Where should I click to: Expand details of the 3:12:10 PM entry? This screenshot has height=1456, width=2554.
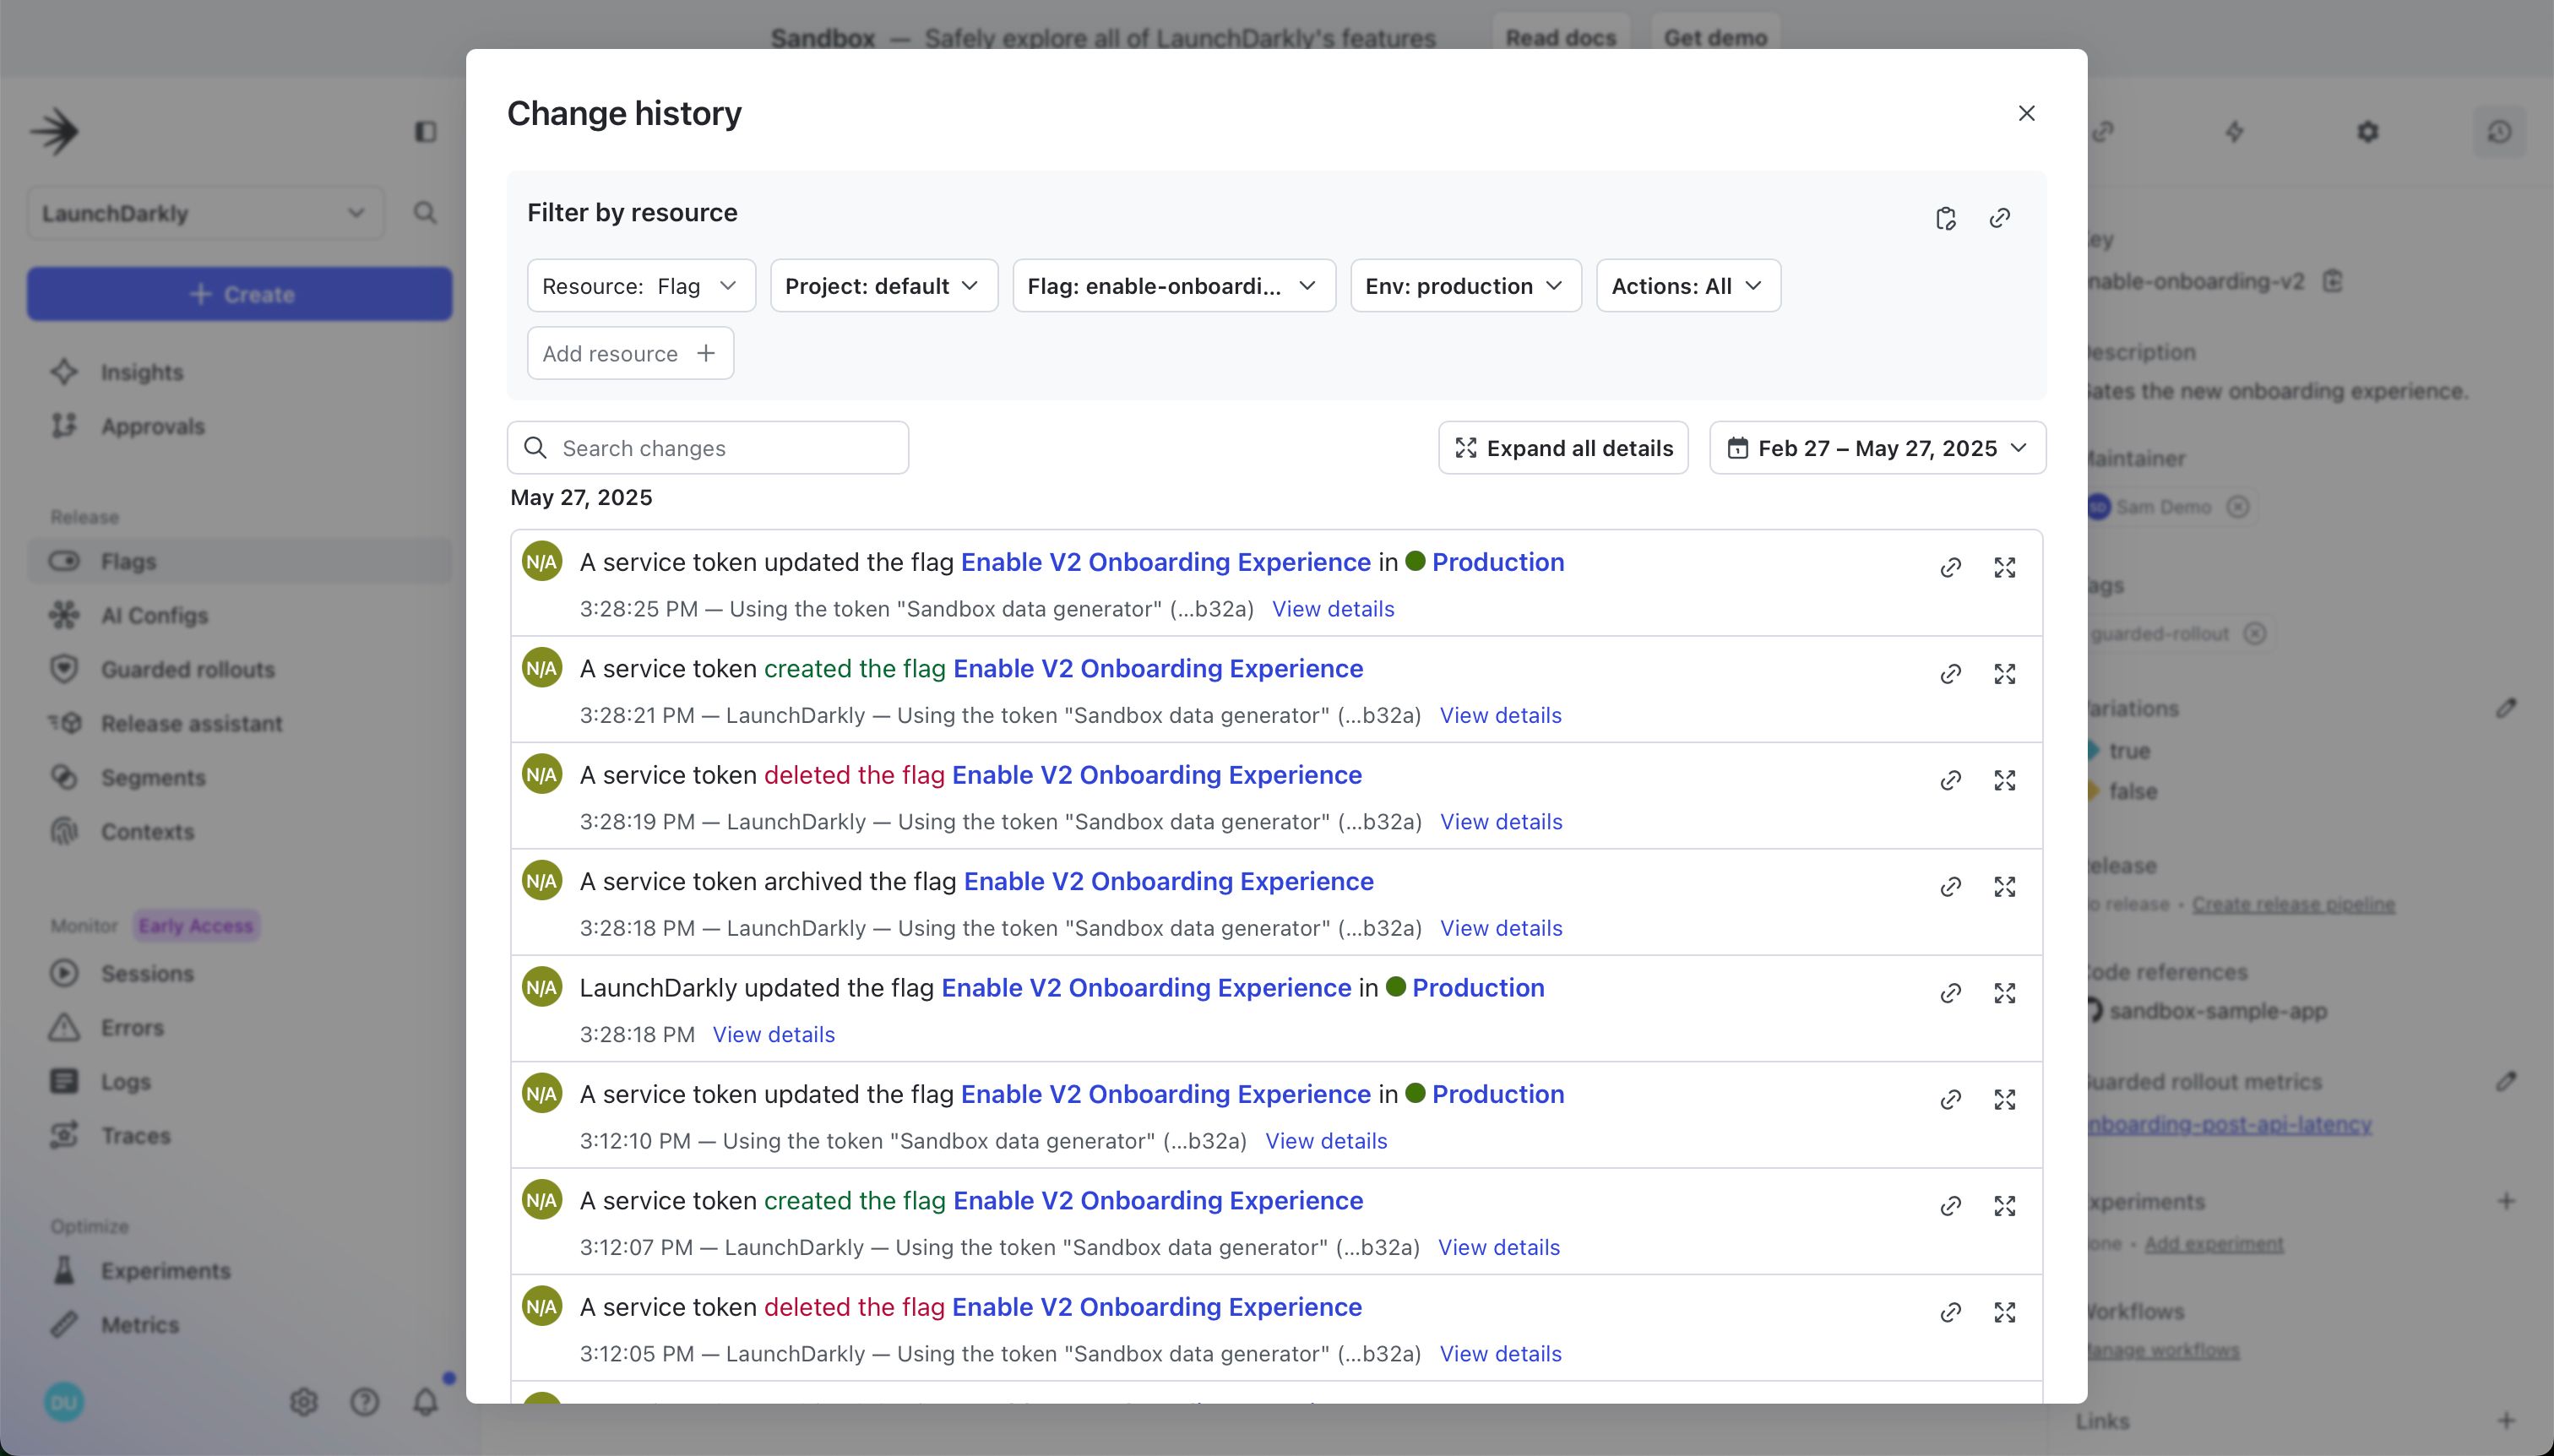click(2004, 1100)
